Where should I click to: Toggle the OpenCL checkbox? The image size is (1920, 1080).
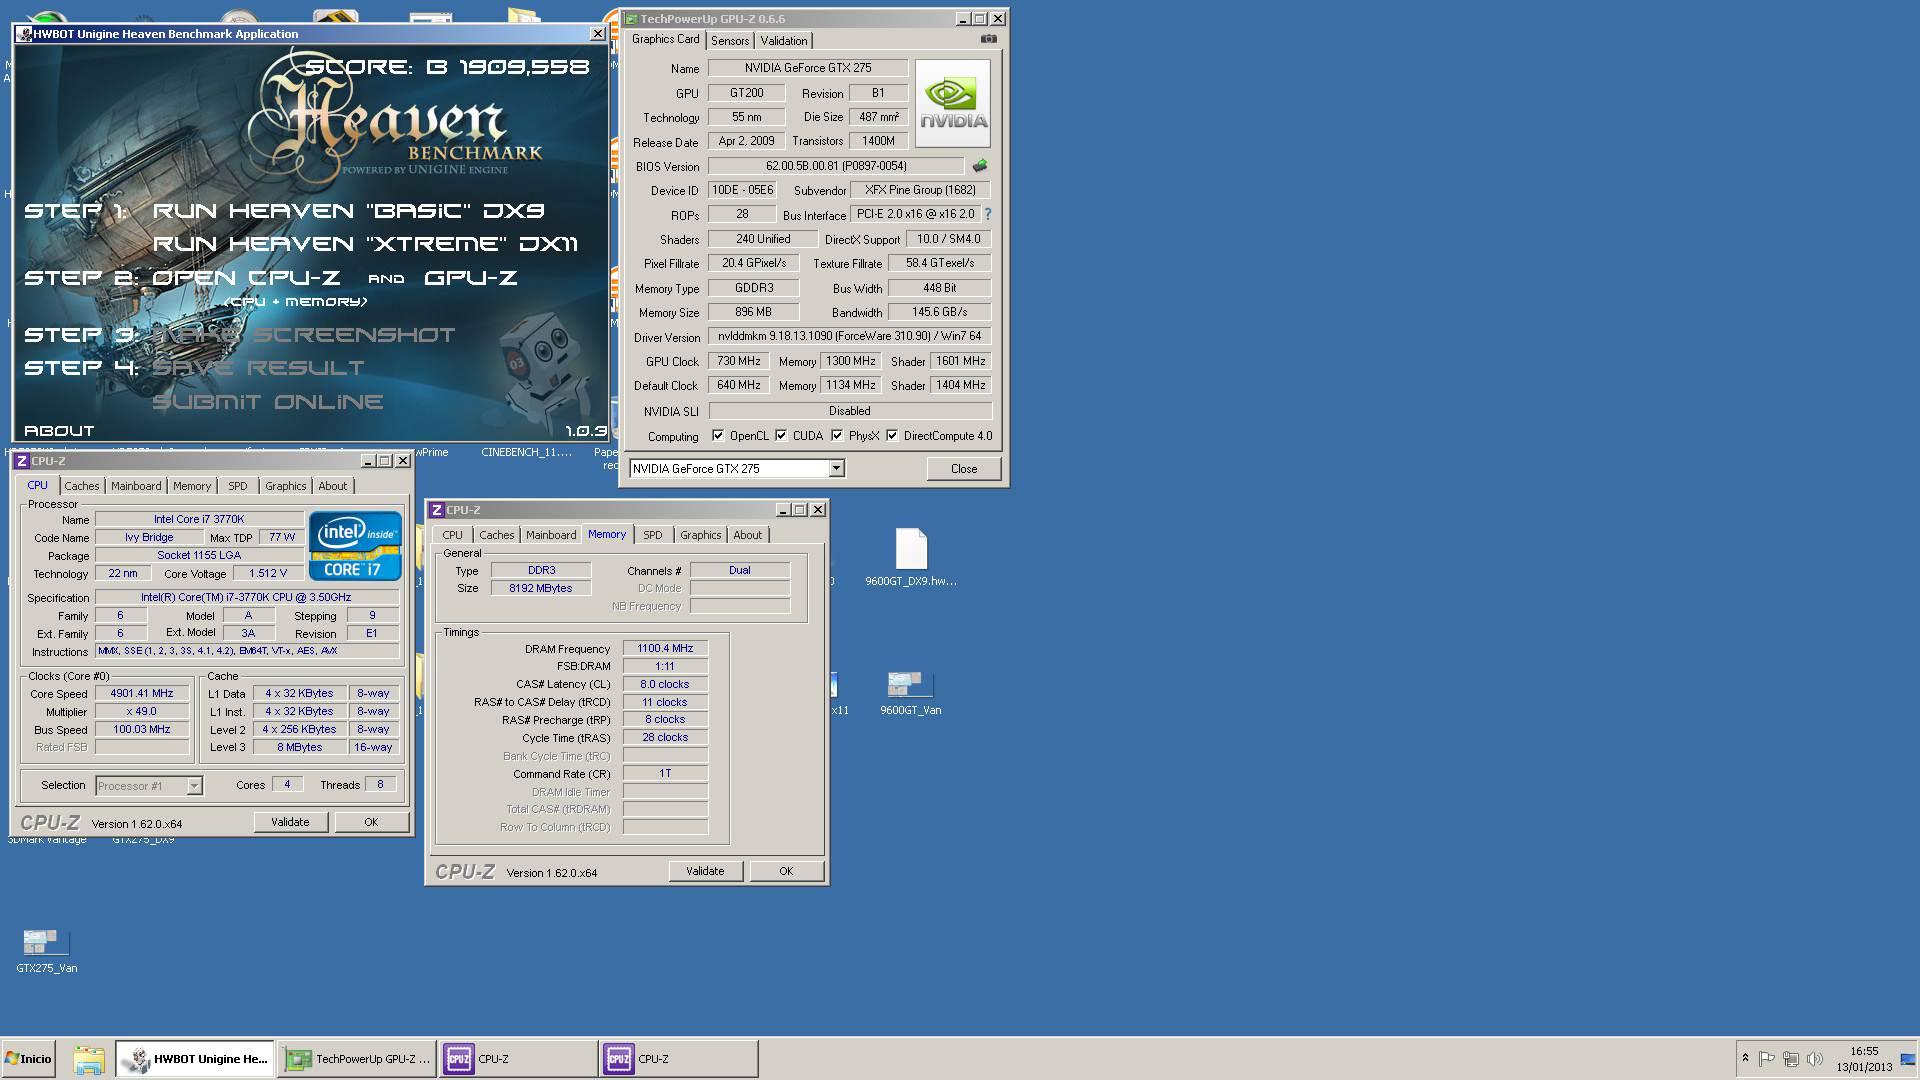coord(718,435)
